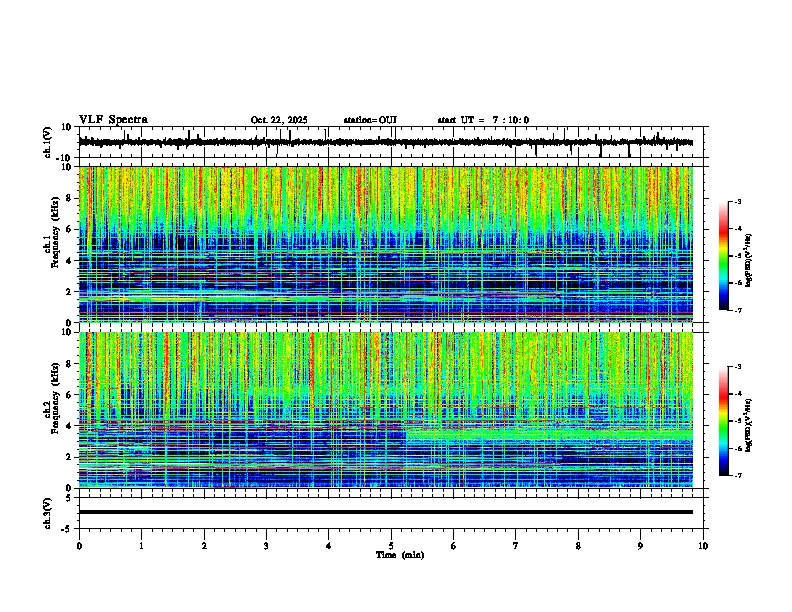
Task: Select the date "Oct. 22, 2025"
Action: (279, 120)
